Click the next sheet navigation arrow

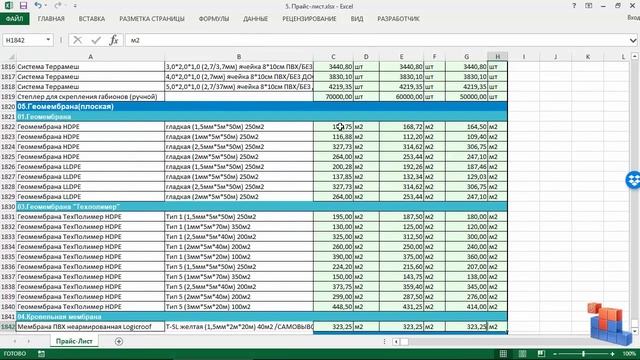[29, 341]
